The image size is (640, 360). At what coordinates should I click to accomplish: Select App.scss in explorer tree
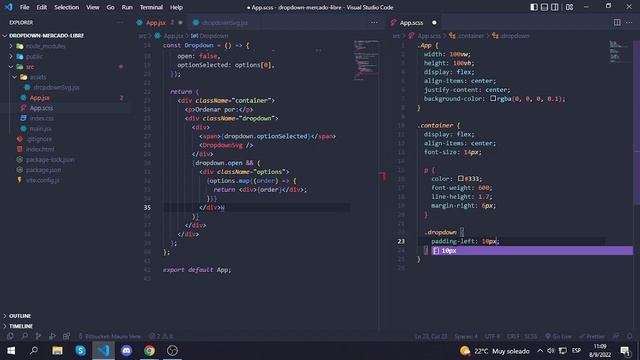(41, 108)
